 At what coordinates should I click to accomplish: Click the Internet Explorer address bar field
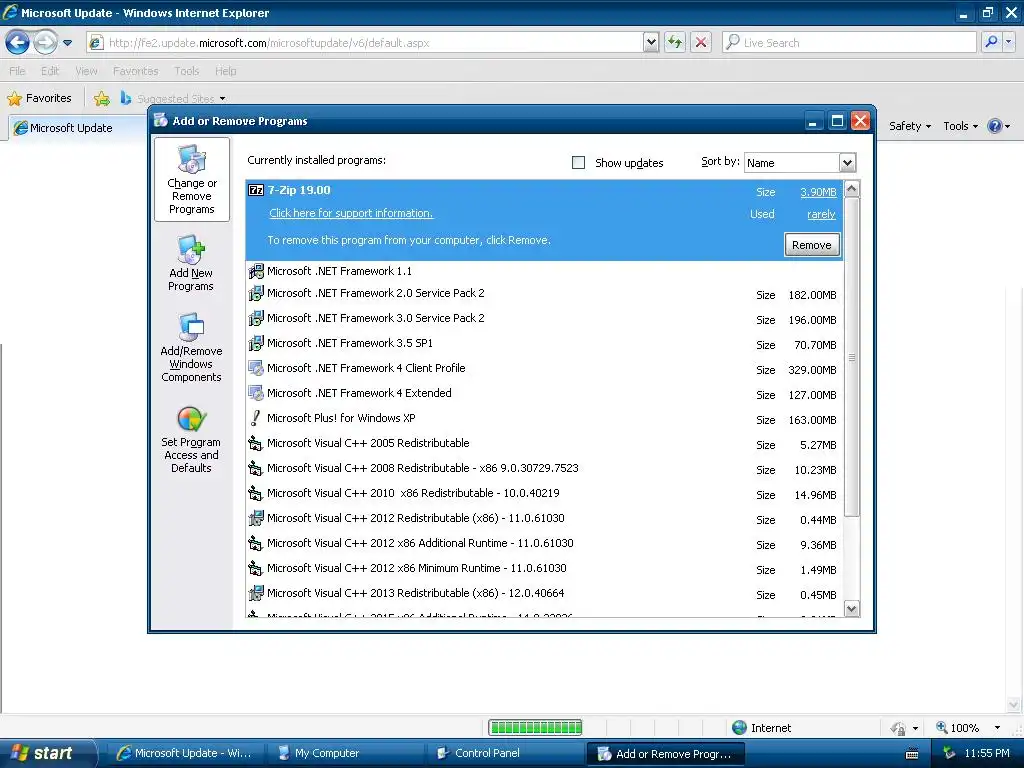374,42
